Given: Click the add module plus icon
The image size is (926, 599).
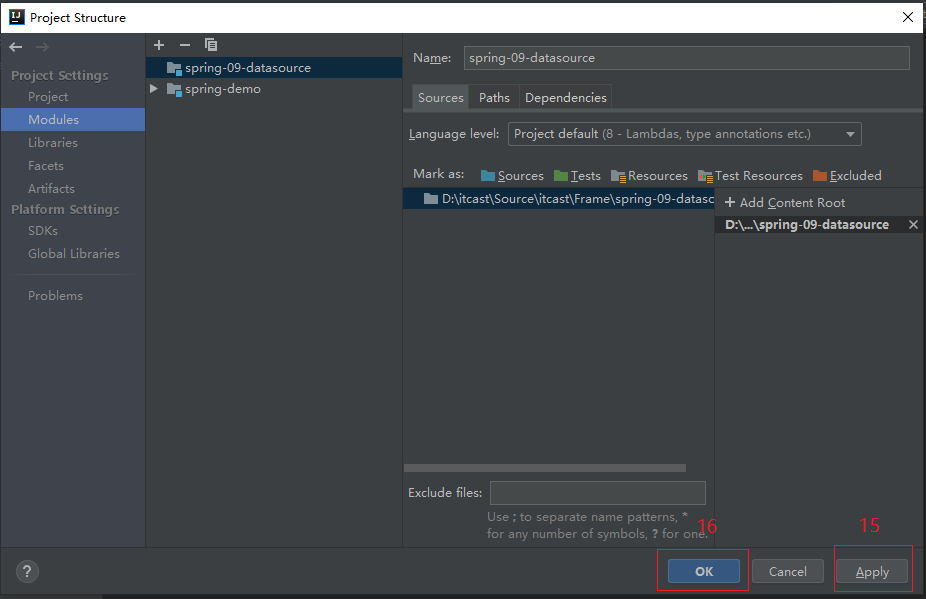Looking at the screenshot, I should [x=158, y=45].
